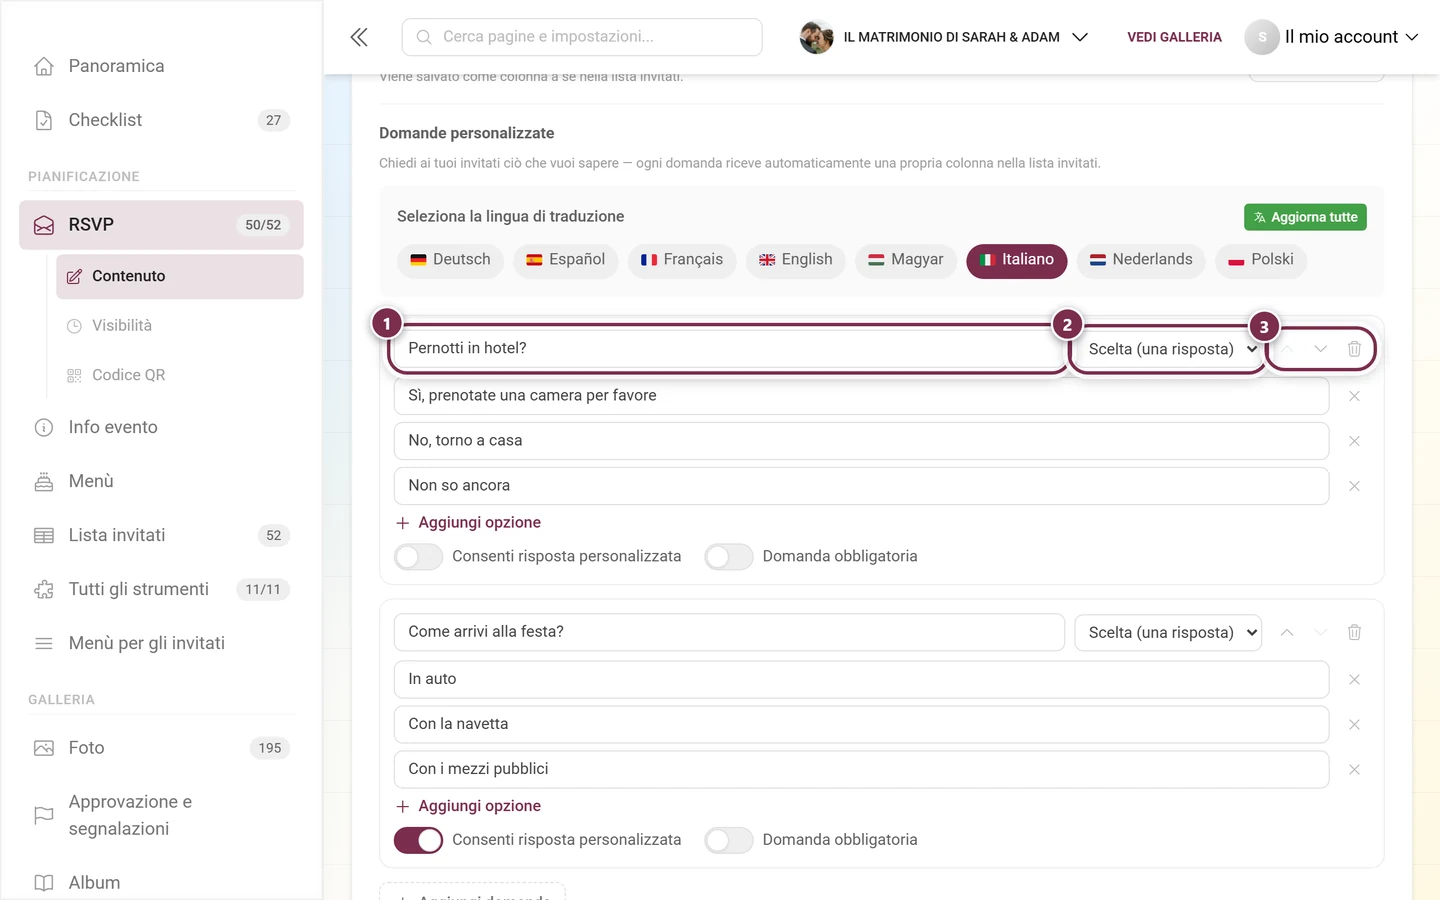1440x900 pixels.
Task: Select English translation language
Action: 796,260
